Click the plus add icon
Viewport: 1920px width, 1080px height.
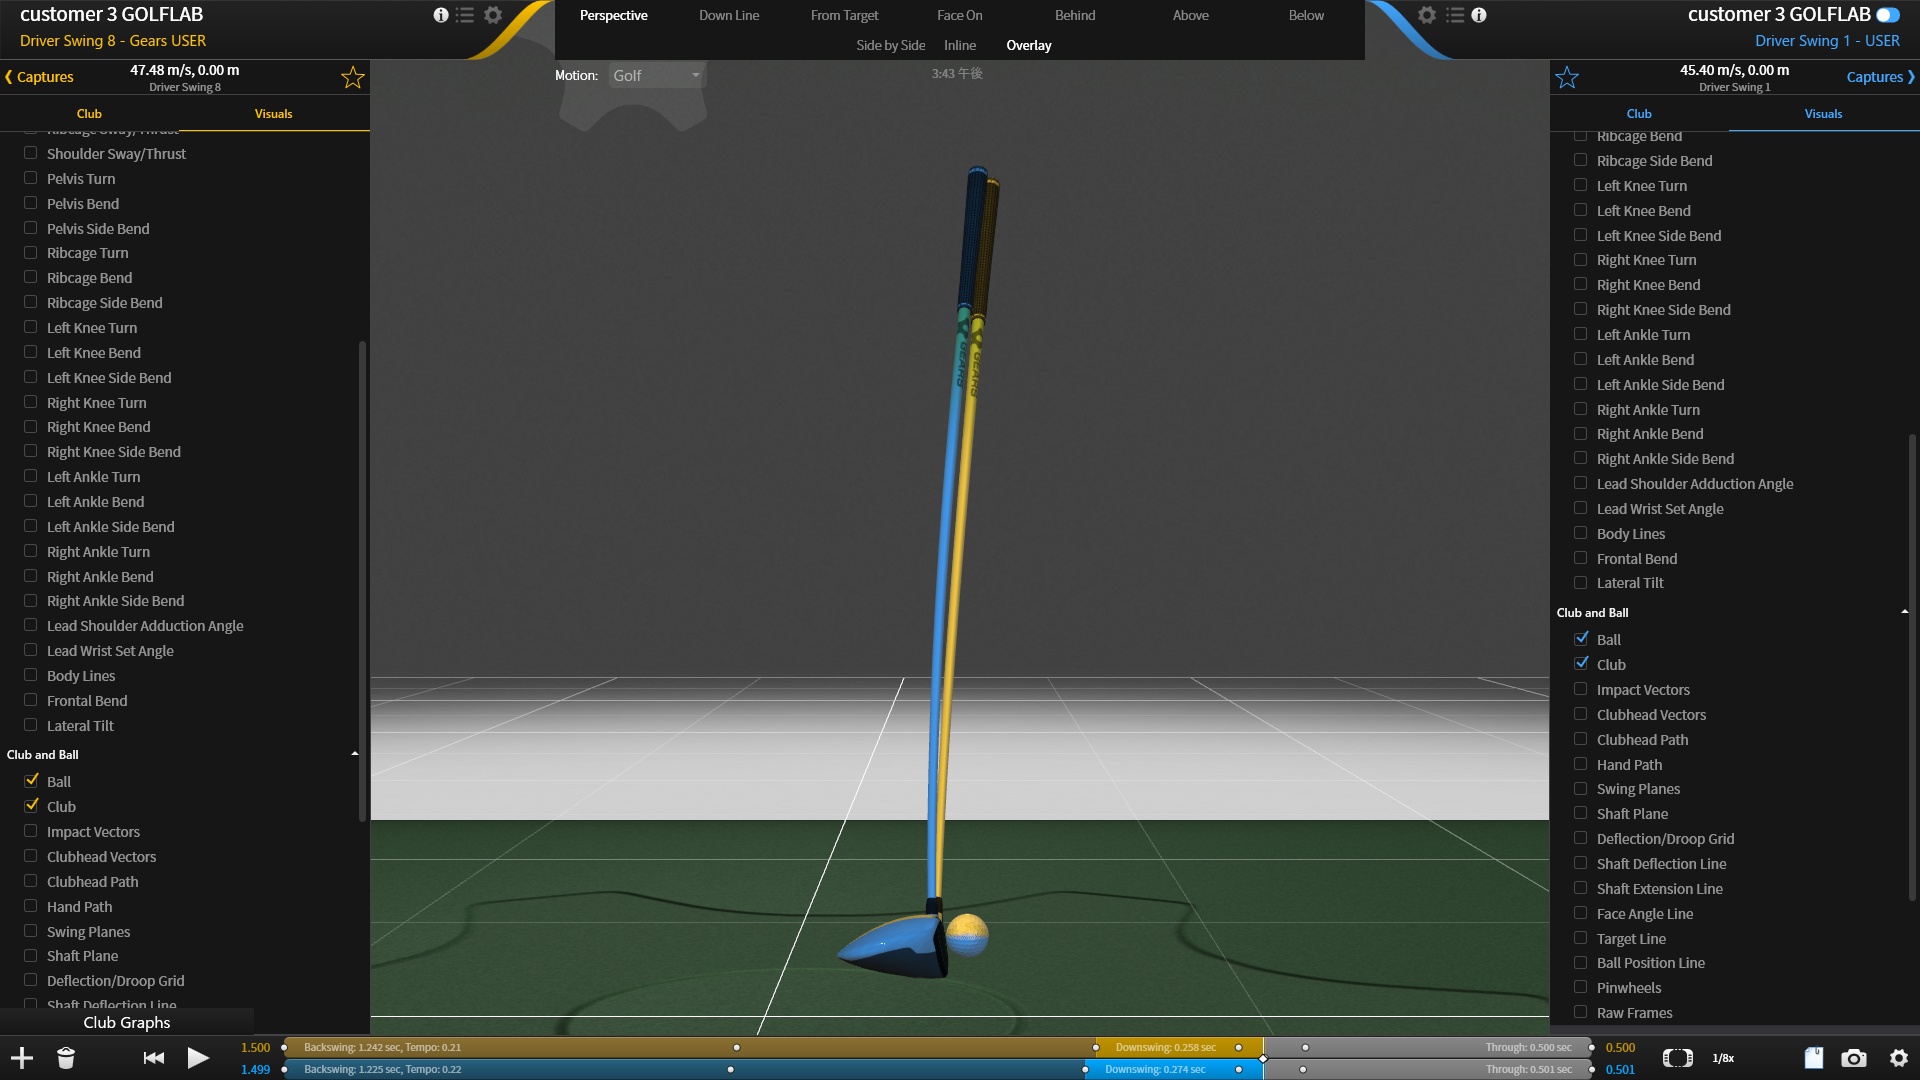pos(22,1058)
